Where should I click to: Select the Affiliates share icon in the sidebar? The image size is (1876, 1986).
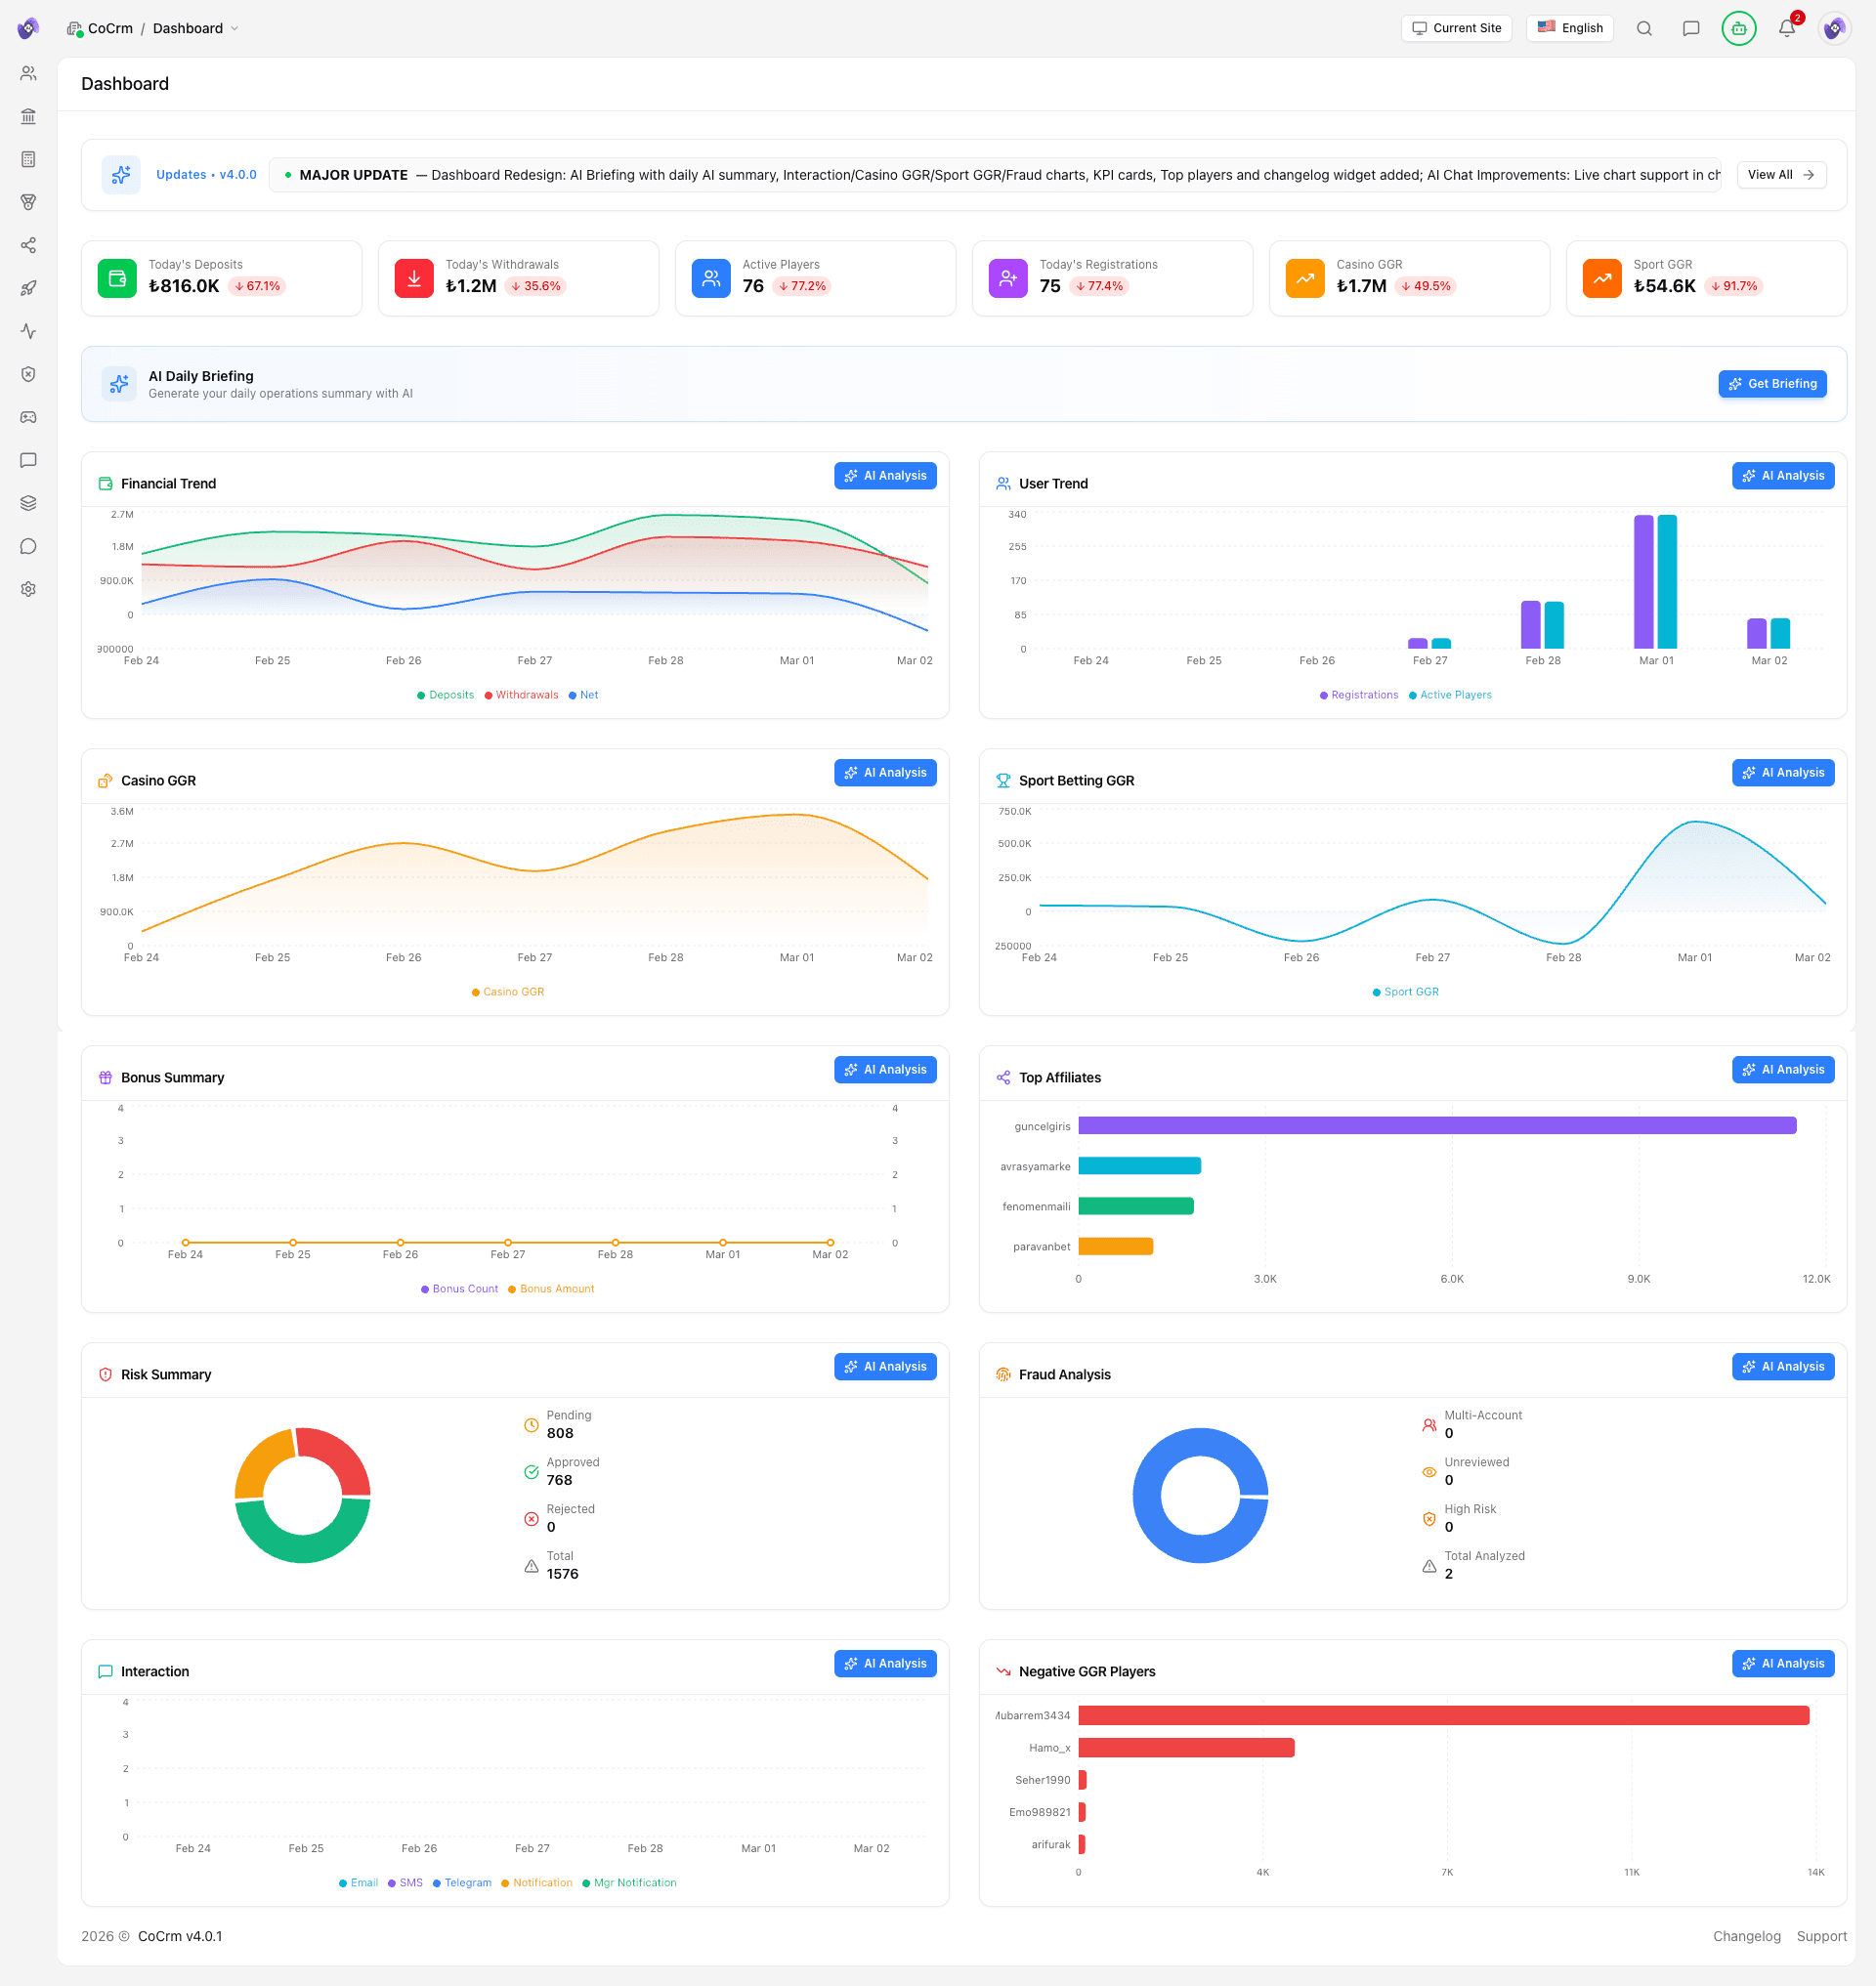[28, 245]
